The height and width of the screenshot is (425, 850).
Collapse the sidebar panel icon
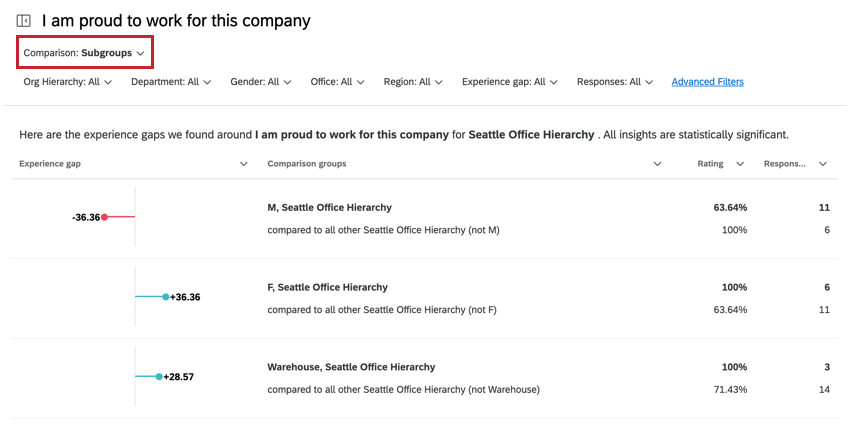coord(24,21)
